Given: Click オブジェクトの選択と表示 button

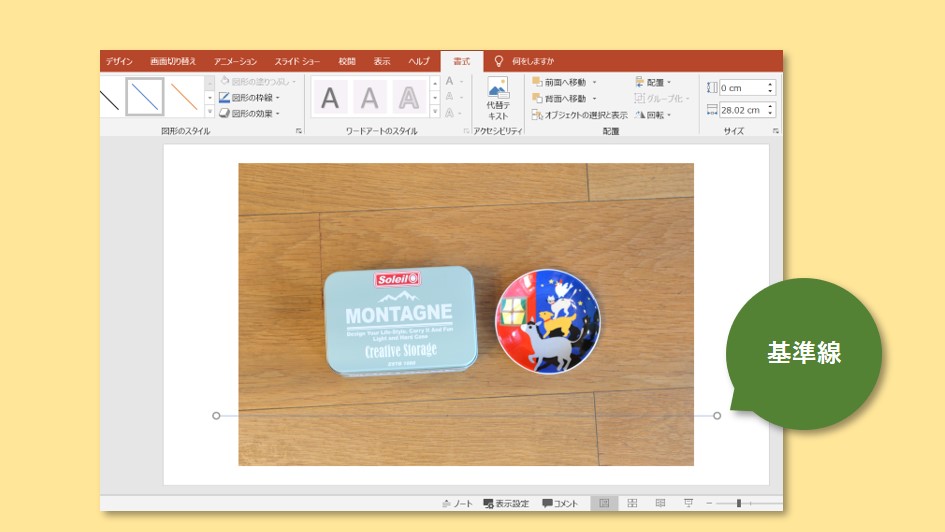Looking at the screenshot, I should [x=580, y=115].
